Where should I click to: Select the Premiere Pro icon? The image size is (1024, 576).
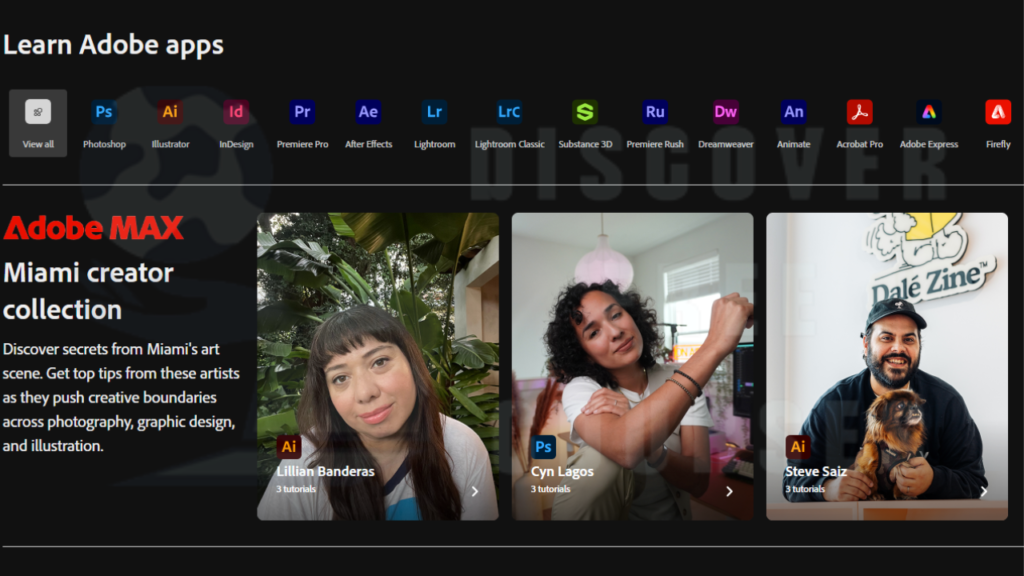[302, 112]
